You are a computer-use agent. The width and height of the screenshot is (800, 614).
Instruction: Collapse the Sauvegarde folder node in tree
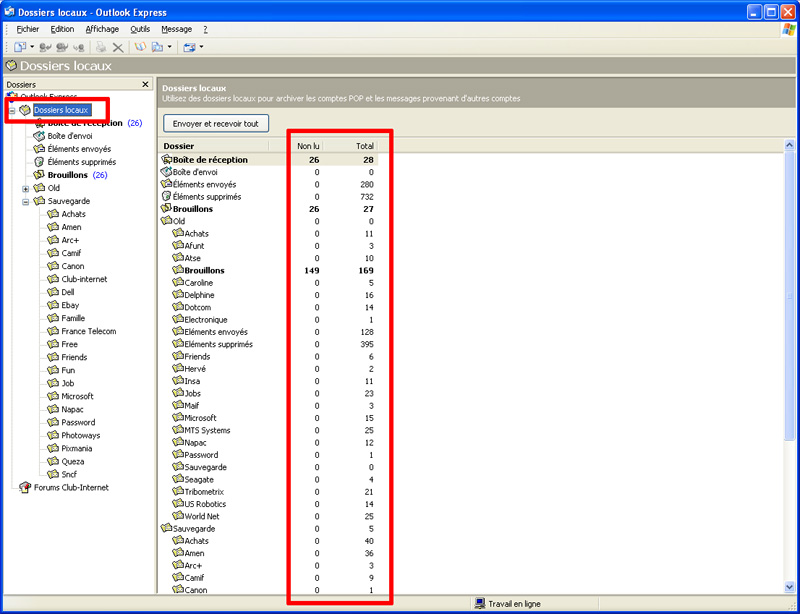click(x=26, y=202)
